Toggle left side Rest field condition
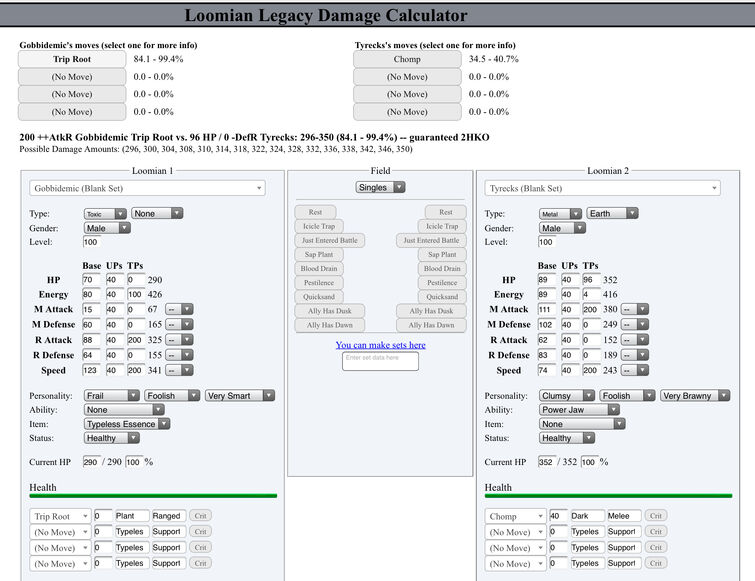This screenshot has height=581, width=755. pyautogui.click(x=315, y=212)
